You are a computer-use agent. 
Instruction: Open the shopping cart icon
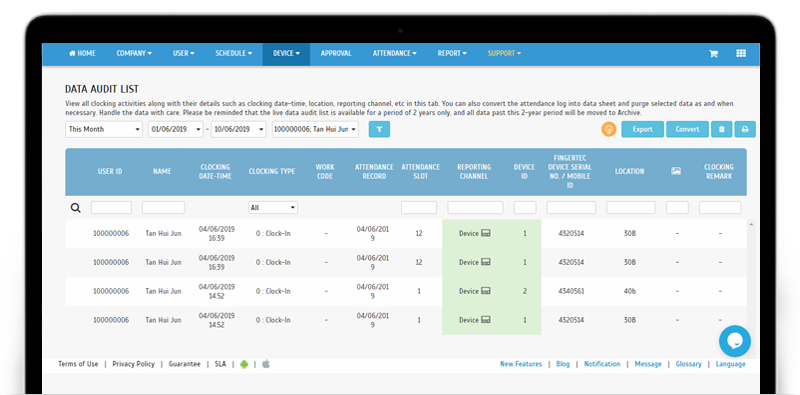tap(713, 54)
